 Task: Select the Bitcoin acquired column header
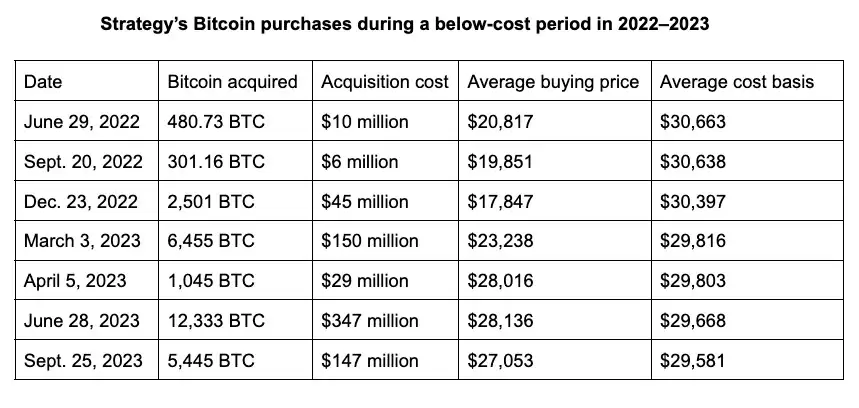232,82
